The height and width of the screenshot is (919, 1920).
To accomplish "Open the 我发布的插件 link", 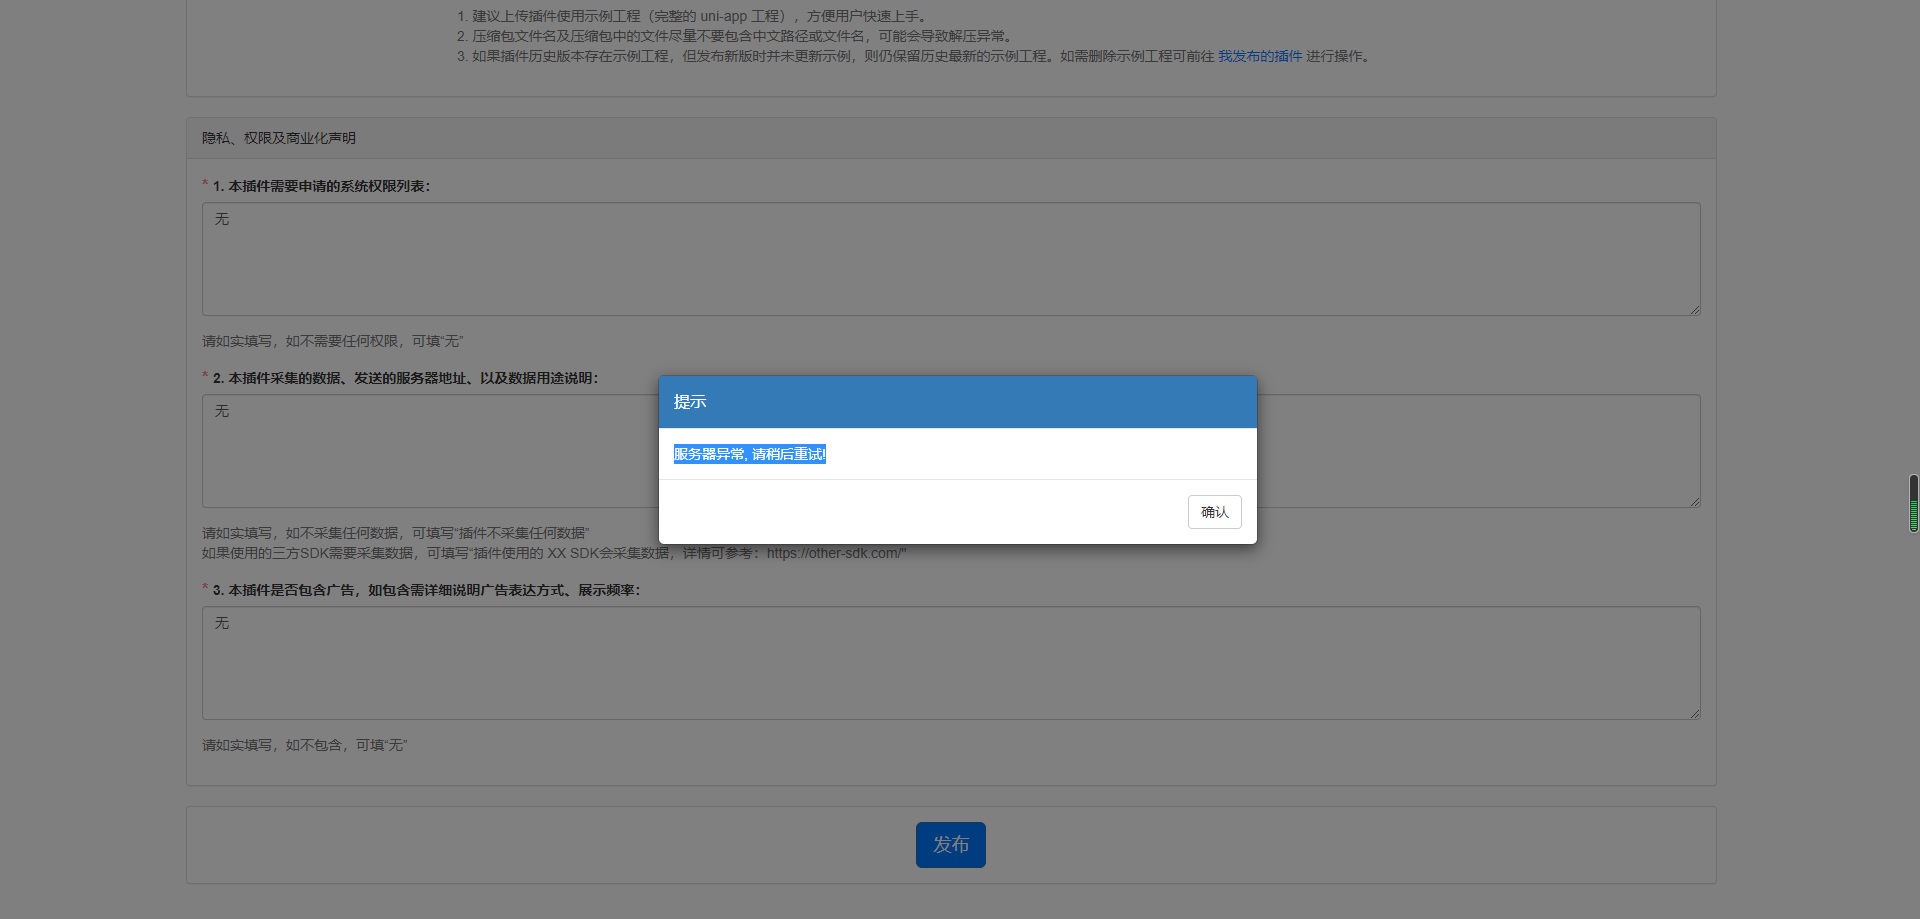I will (1259, 56).
